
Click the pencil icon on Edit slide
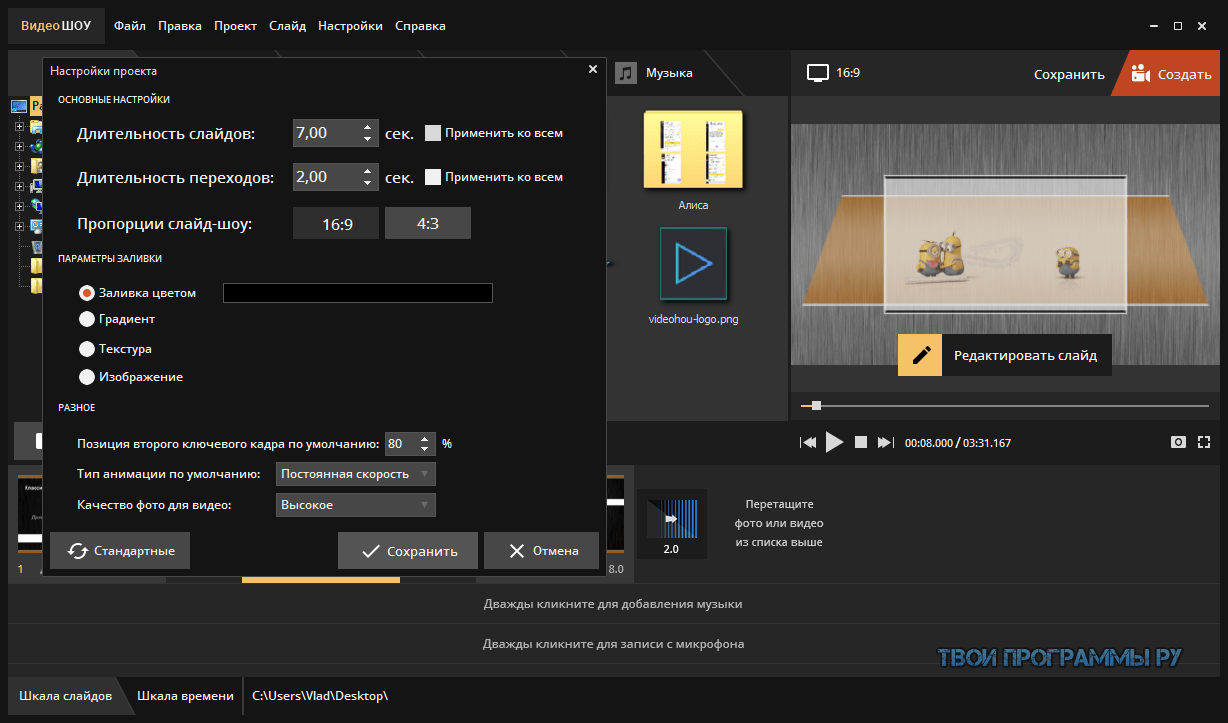[x=920, y=355]
